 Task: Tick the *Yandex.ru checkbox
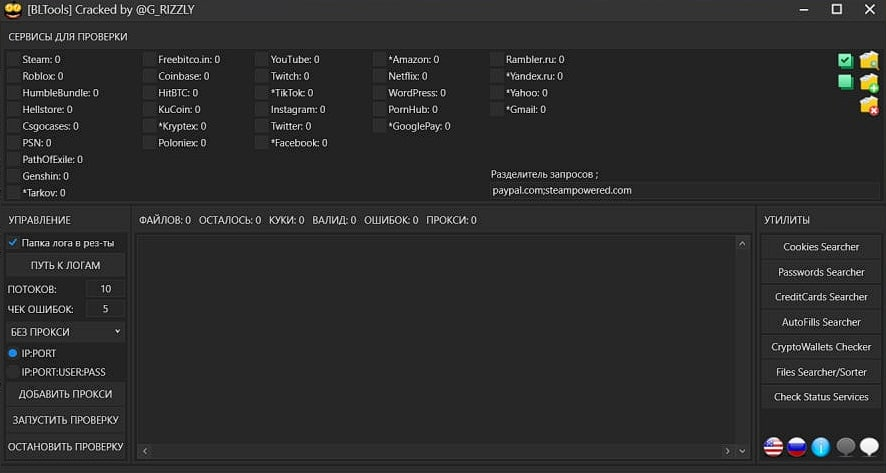click(x=497, y=76)
